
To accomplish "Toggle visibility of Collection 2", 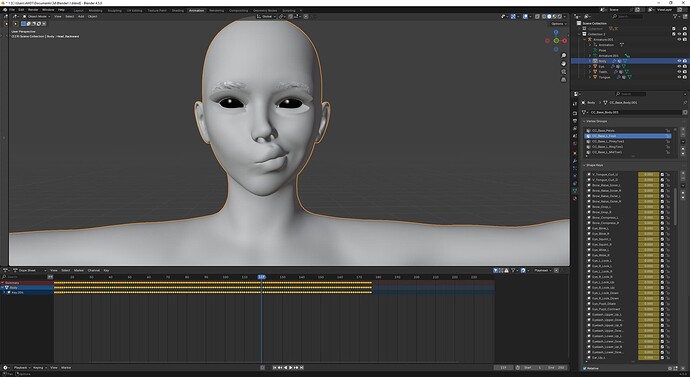I will 679,34.
